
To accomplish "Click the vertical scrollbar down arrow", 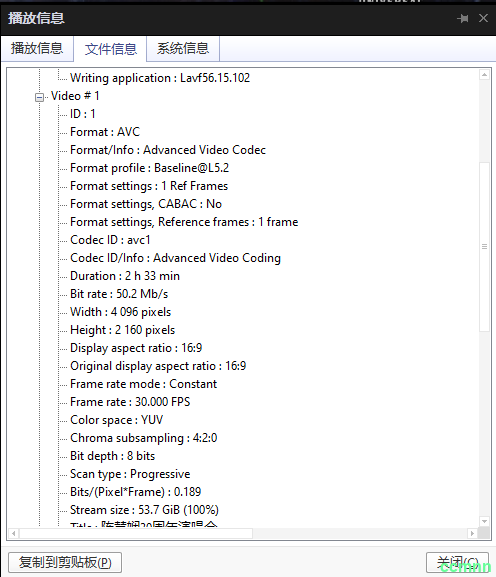I will 485,521.
